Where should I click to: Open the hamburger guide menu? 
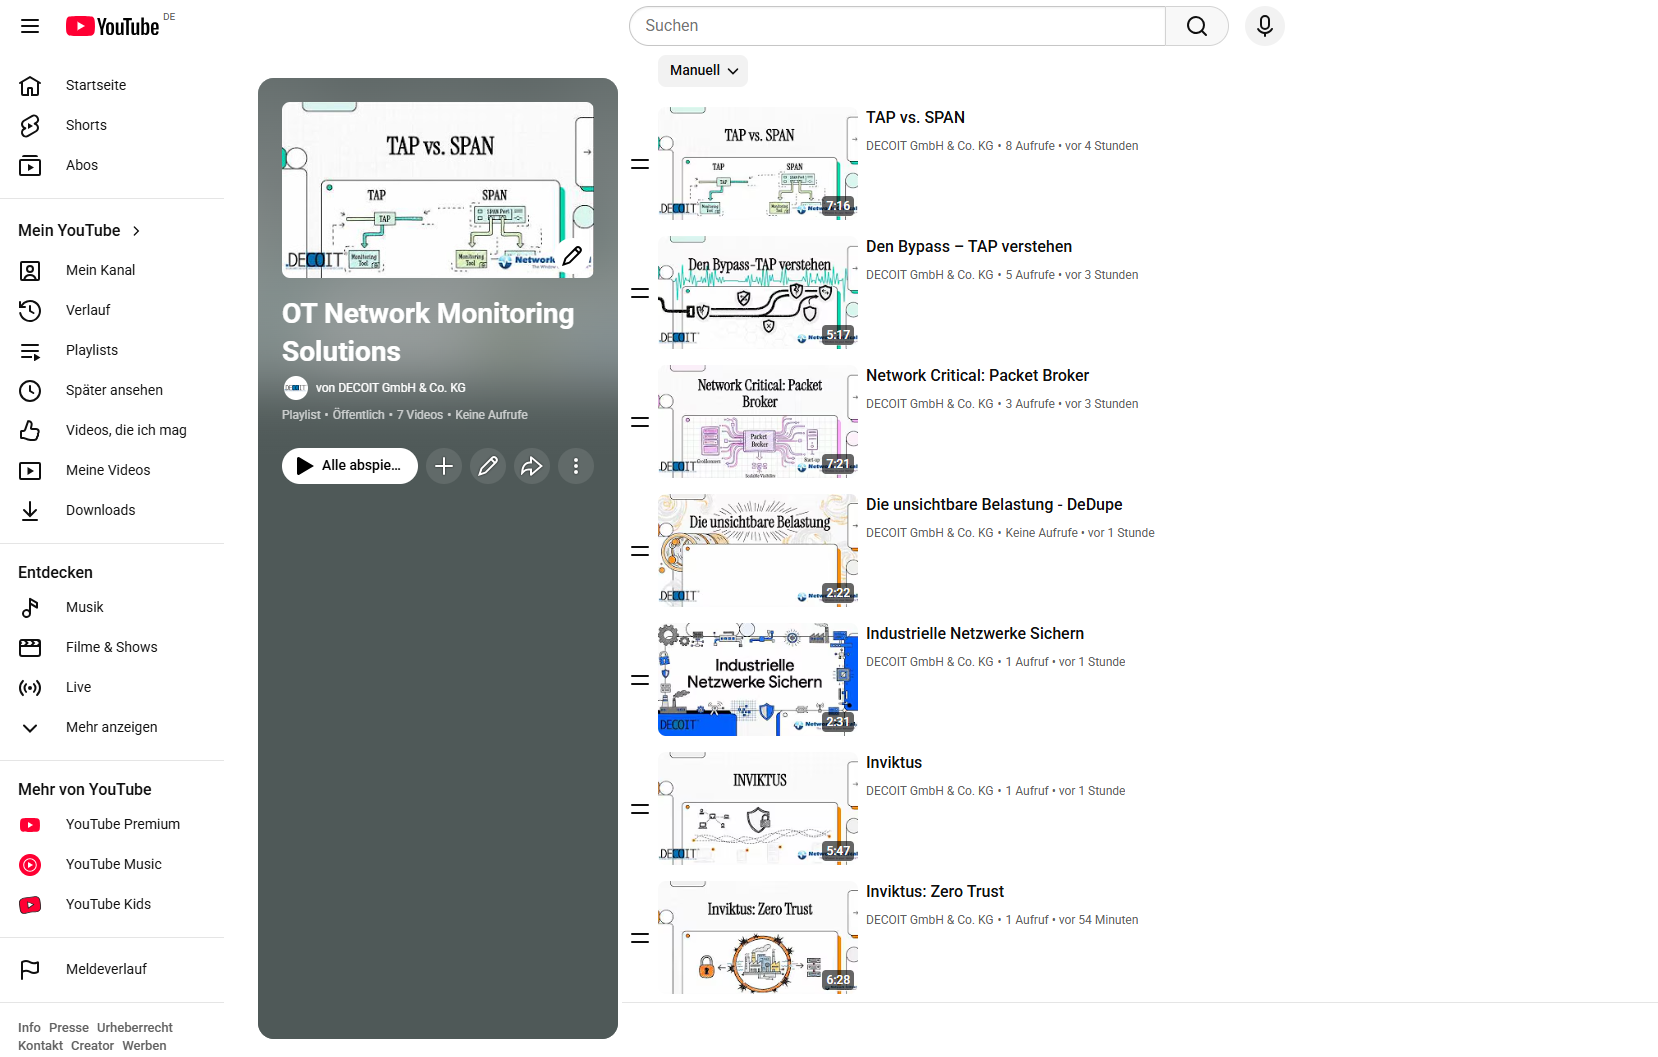(30, 26)
